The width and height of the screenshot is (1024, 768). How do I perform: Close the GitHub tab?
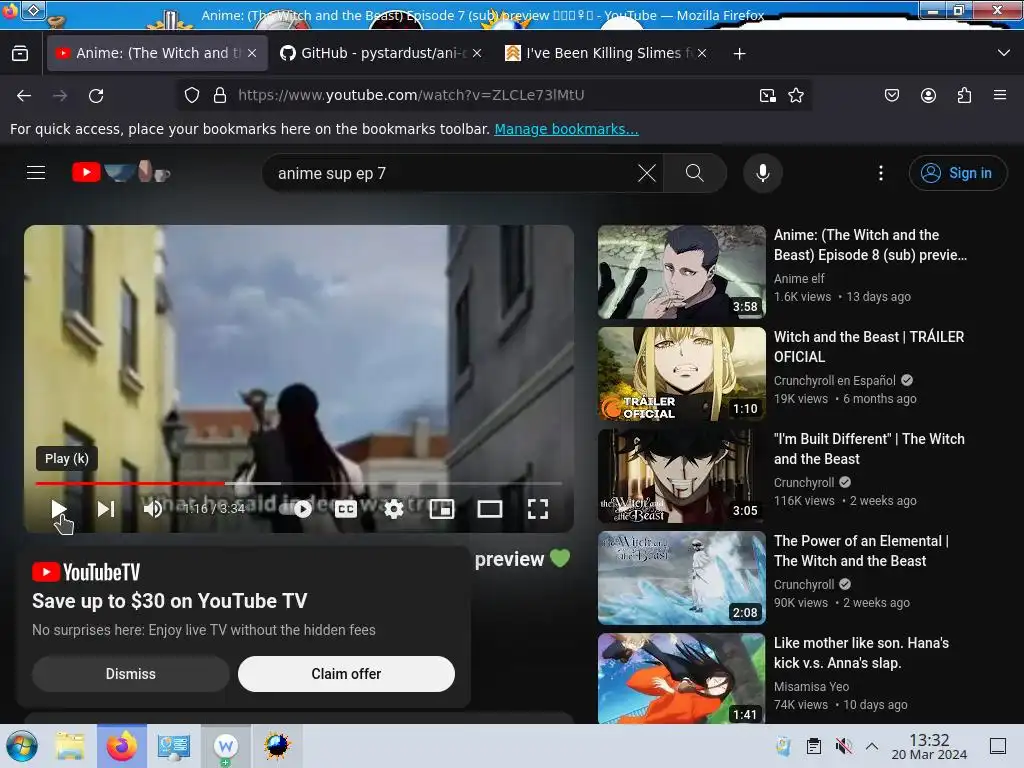tap(477, 53)
